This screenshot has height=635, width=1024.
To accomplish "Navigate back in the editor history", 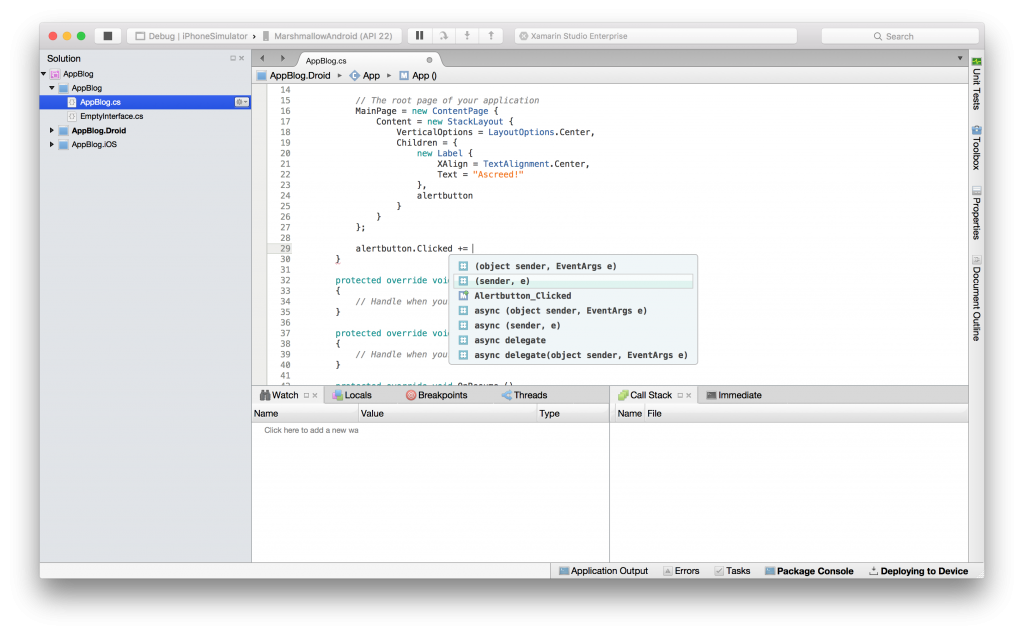I will point(263,59).
